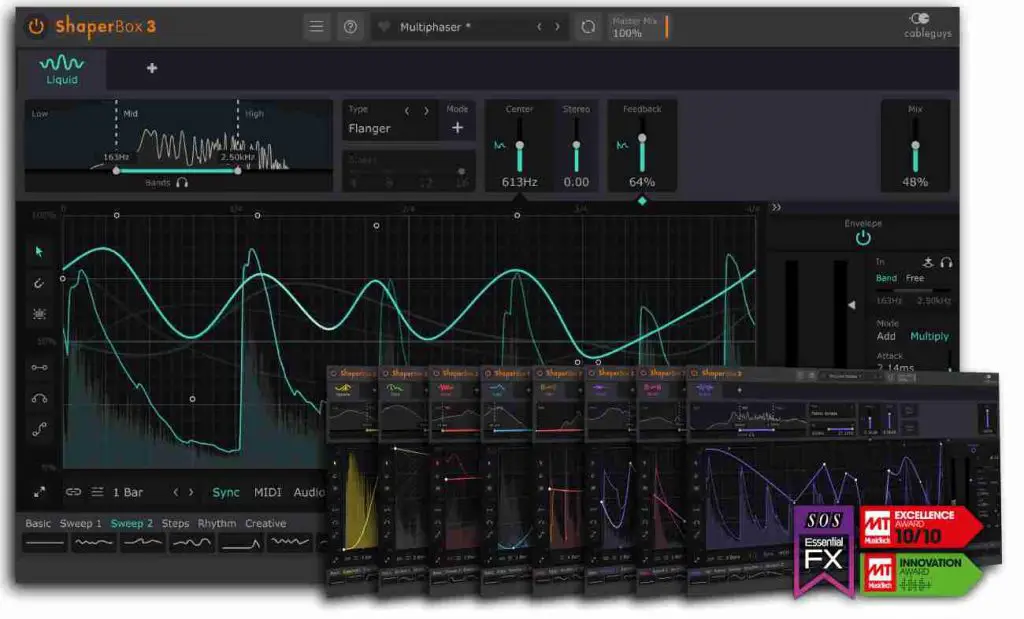Screen dimensions: 1024x619
Task: Increase LFO length with right arrow
Action: pyautogui.click(x=191, y=492)
